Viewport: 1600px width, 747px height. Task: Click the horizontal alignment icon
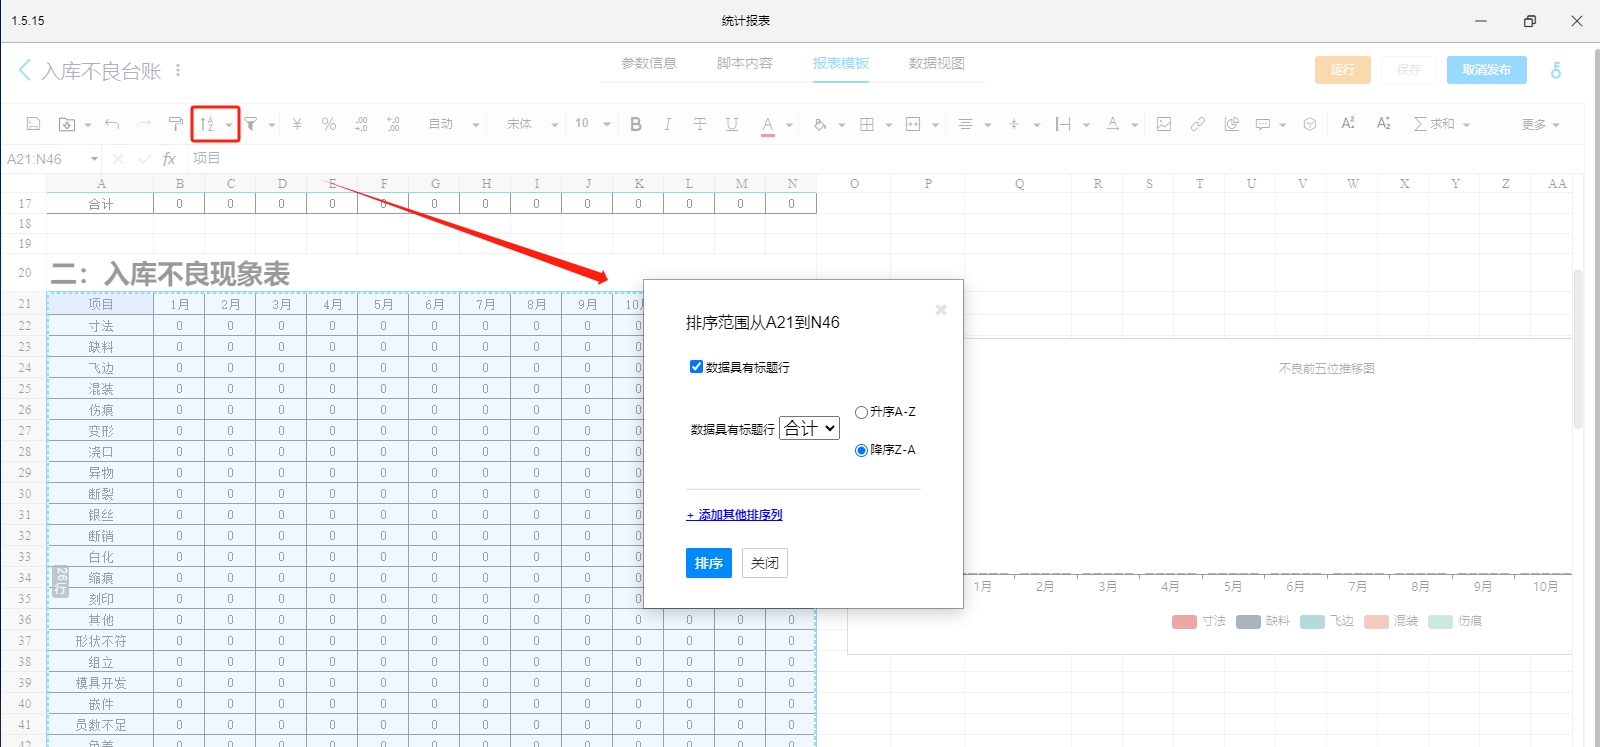965,124
